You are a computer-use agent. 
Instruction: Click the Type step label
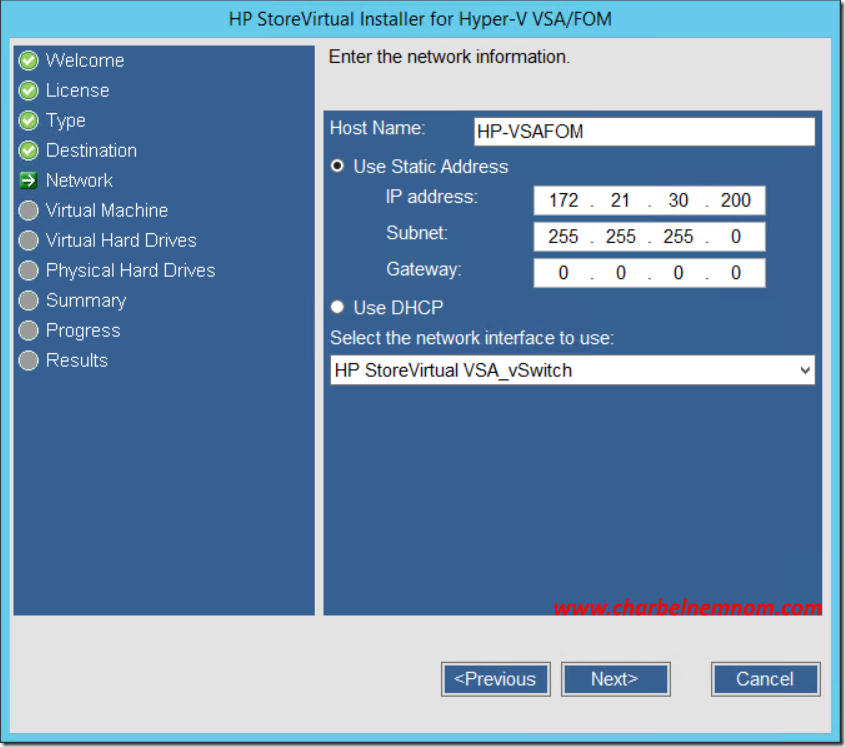[65, 121]
